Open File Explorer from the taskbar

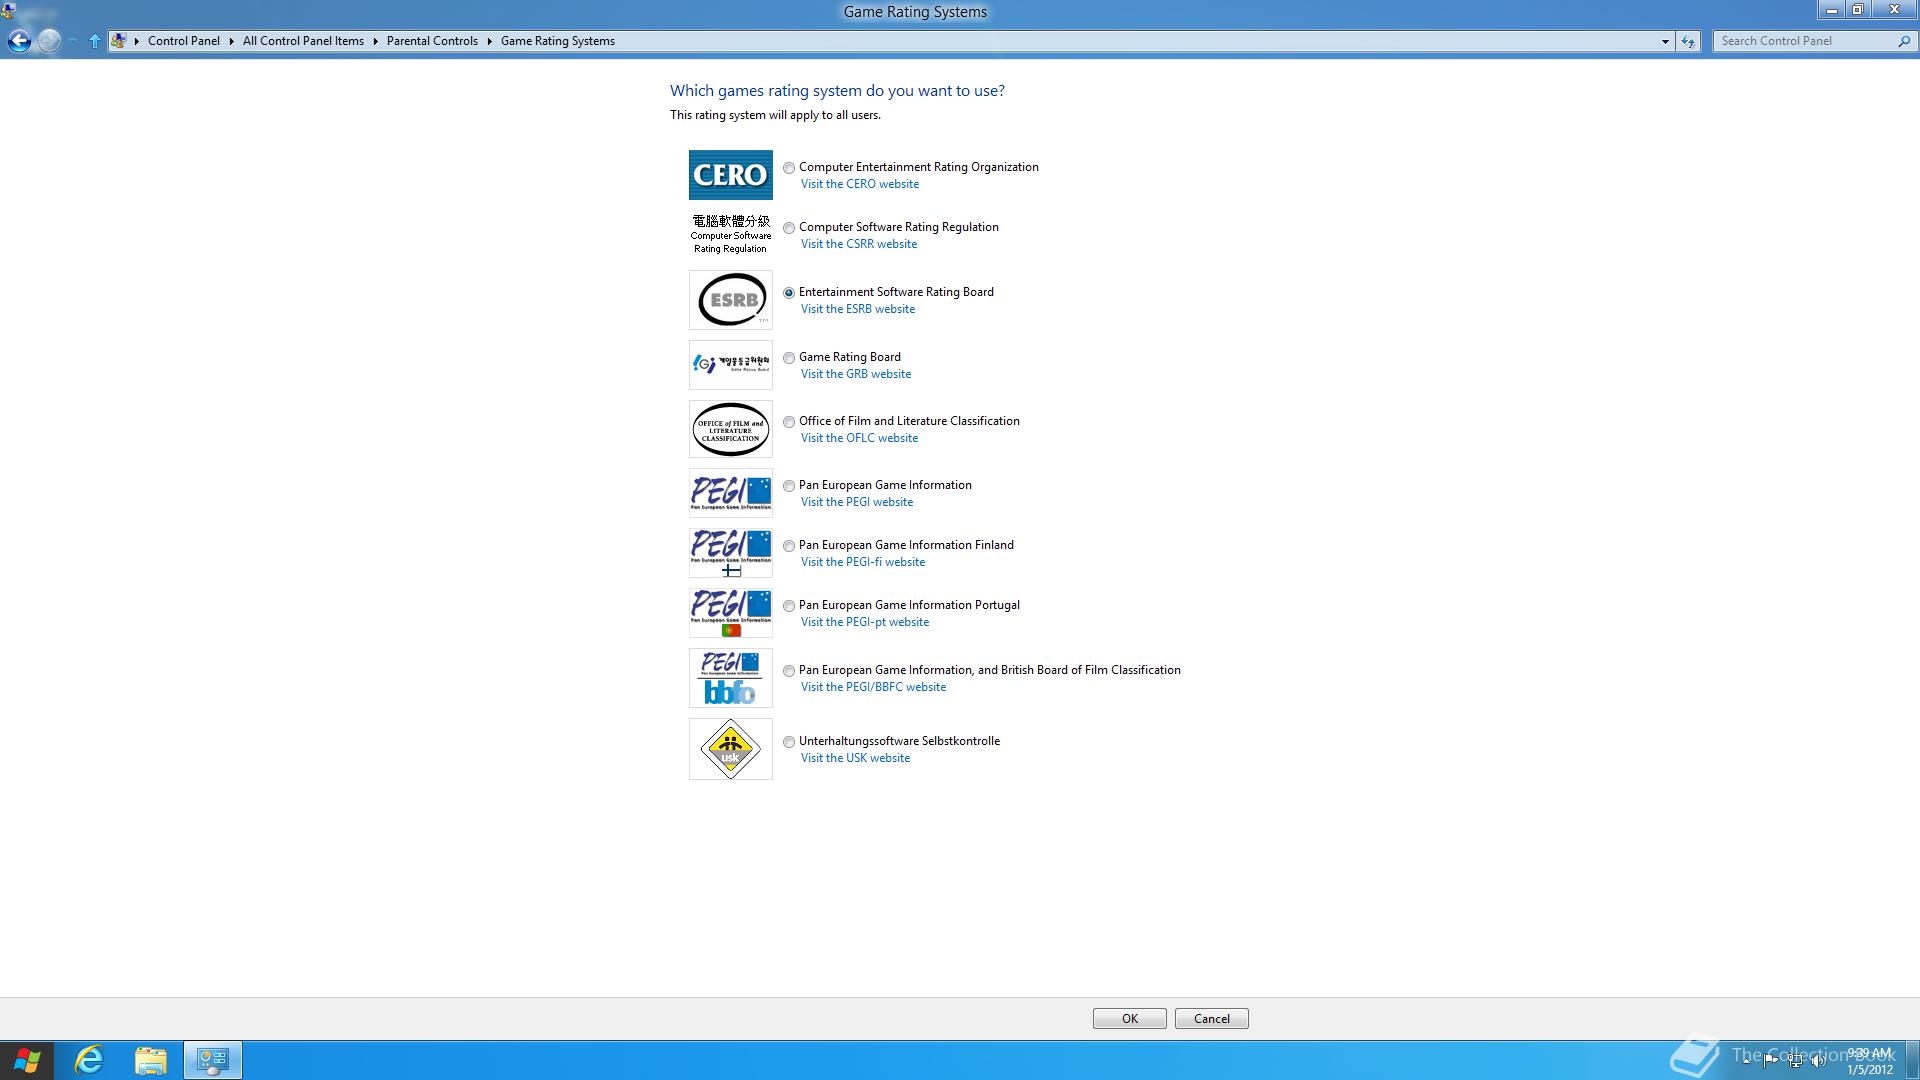tap(150, 1060)
